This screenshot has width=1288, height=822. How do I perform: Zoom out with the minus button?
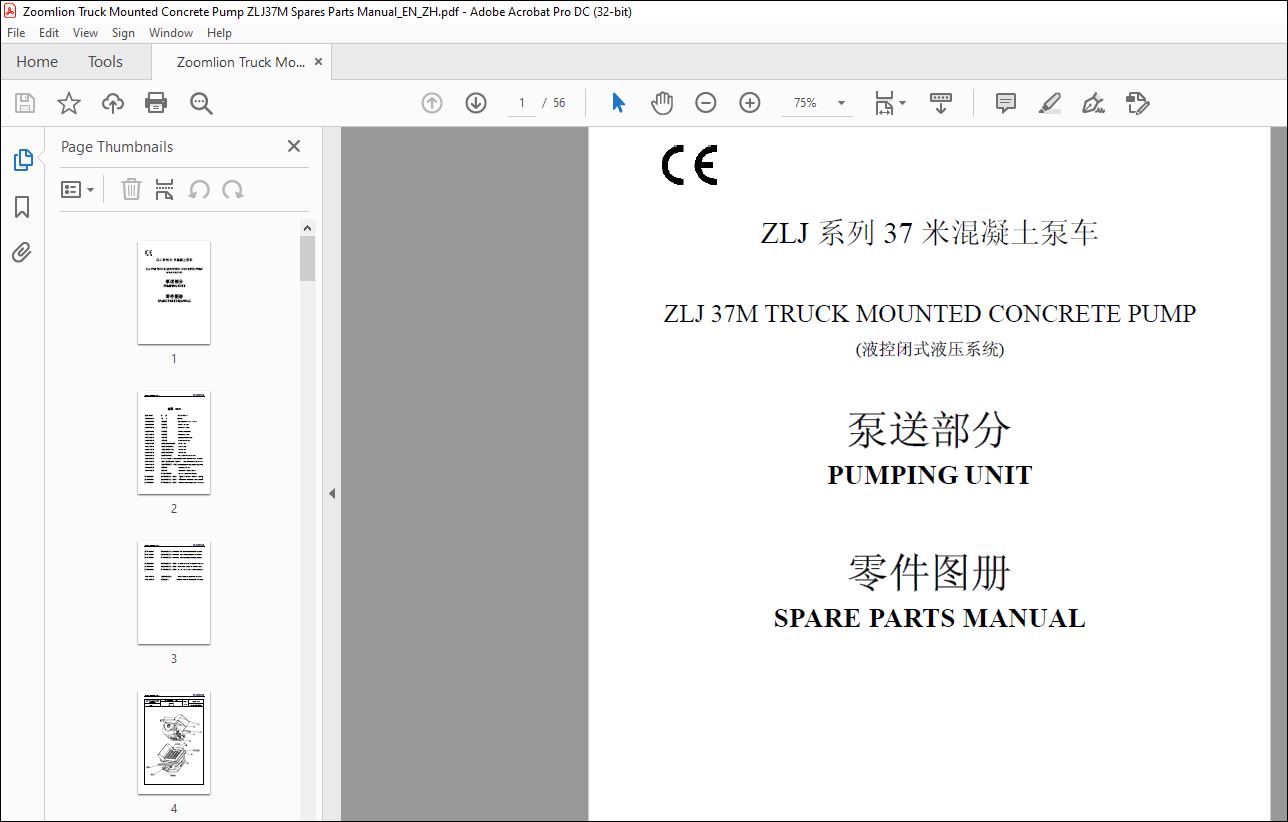click(706, 103)
